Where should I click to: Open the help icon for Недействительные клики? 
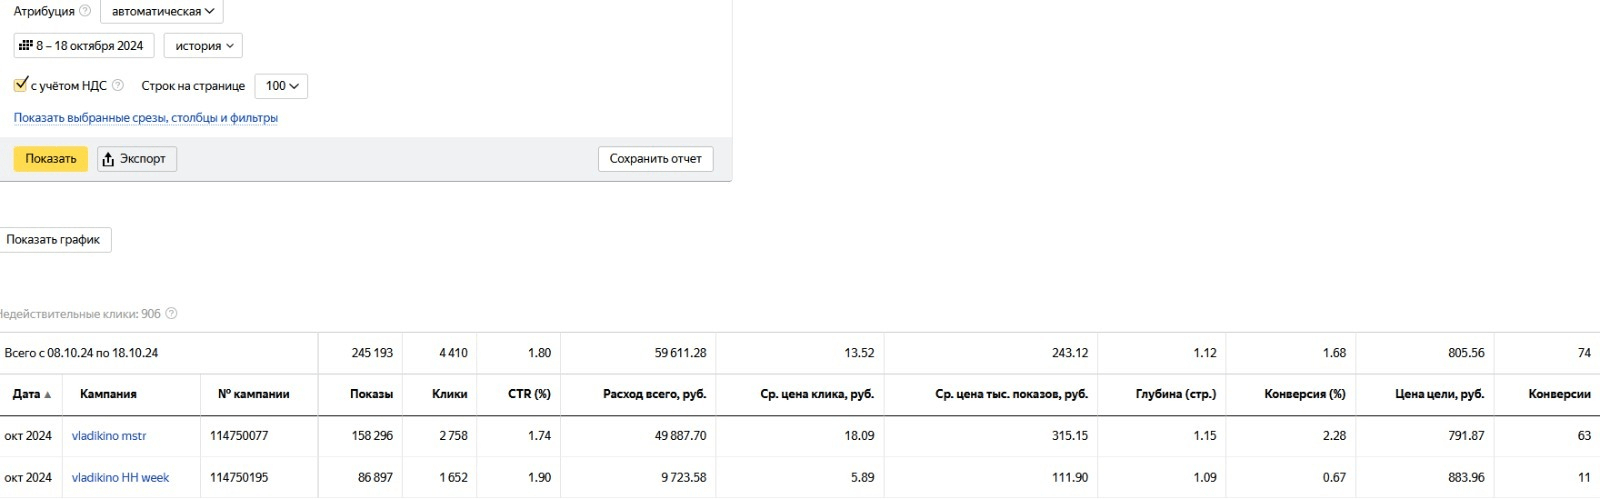(171, 313)
